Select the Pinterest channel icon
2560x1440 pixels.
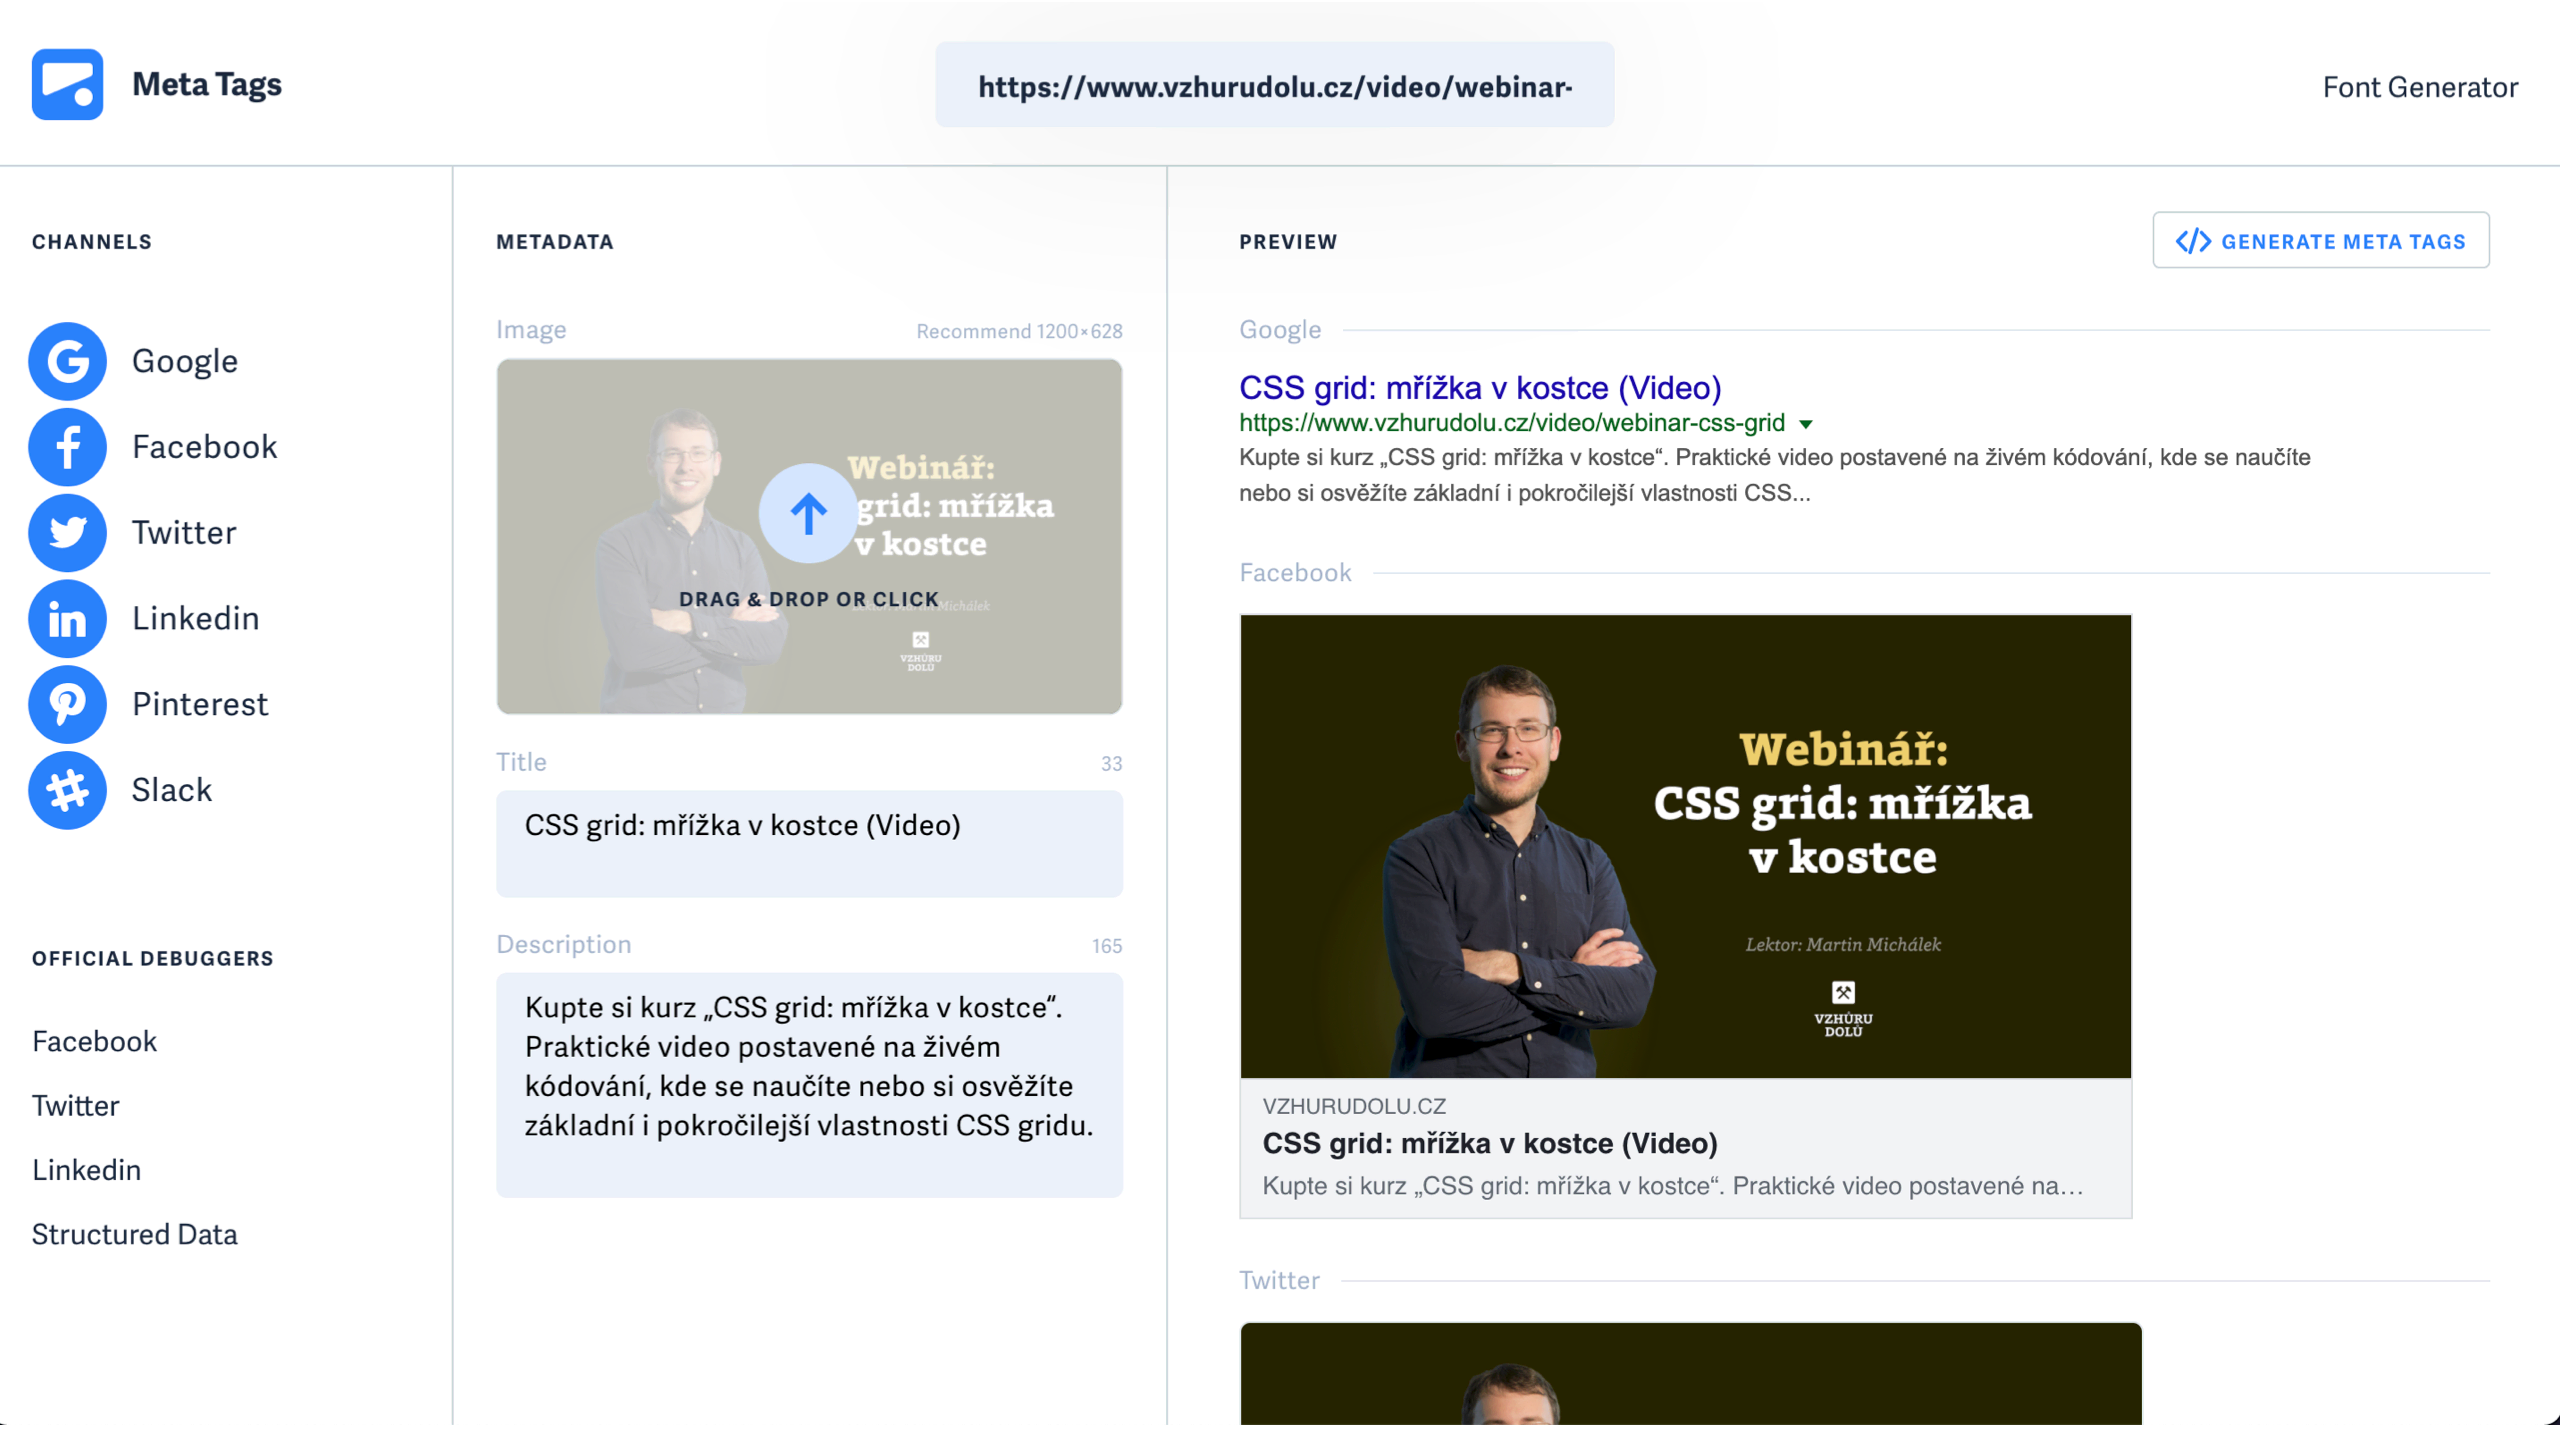coord(67,705)
